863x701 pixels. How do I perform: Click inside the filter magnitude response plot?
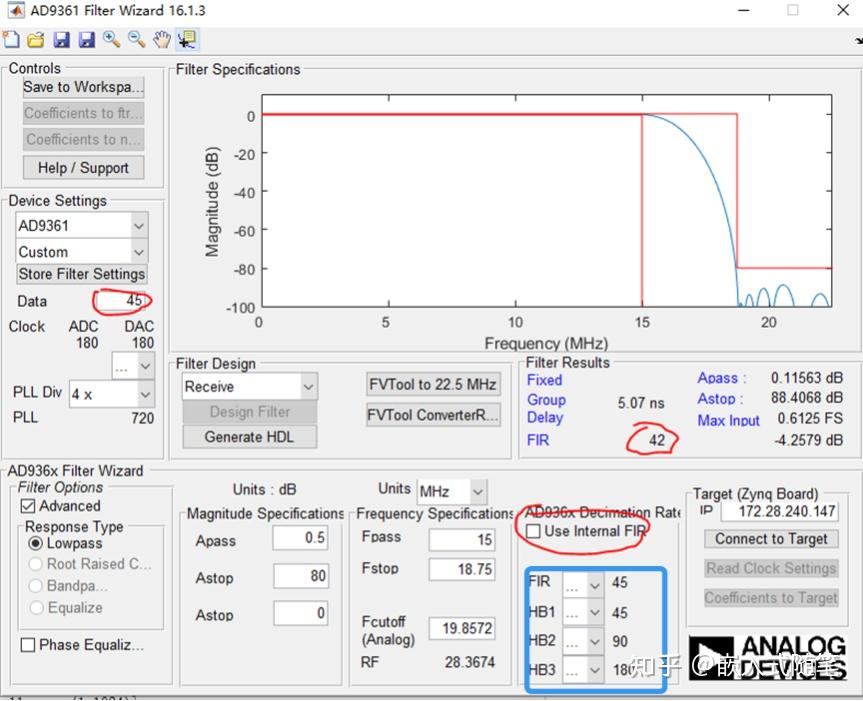[x=547, y=201]
